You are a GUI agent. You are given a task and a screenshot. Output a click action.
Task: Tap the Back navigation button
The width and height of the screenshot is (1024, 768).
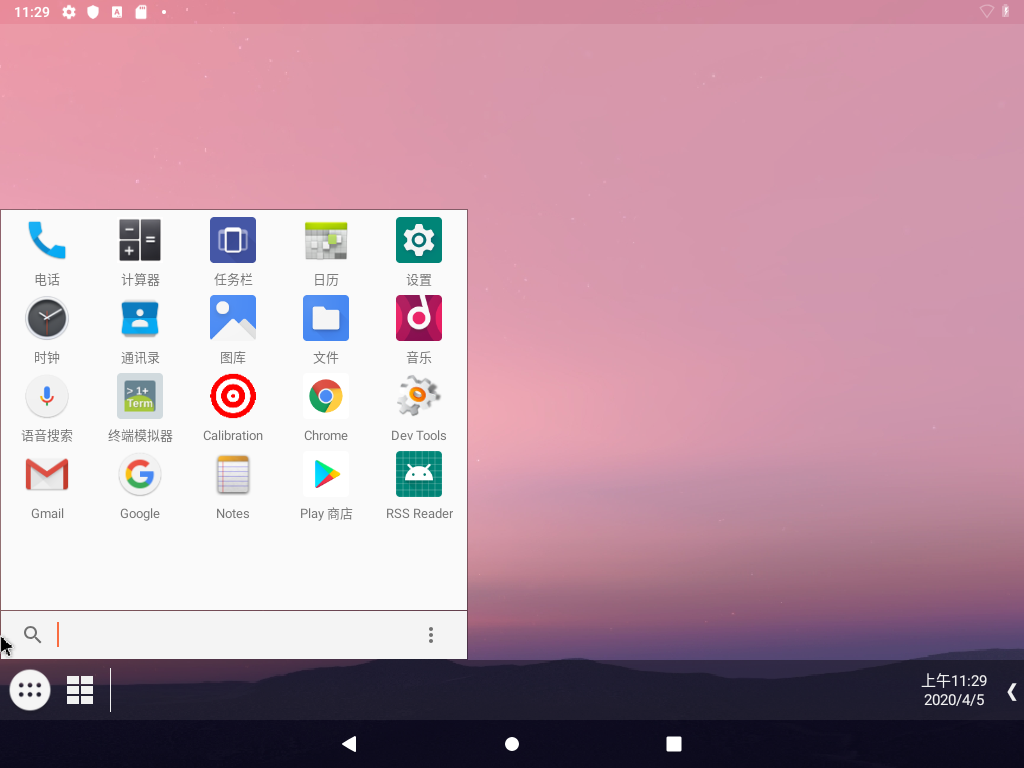349,744
